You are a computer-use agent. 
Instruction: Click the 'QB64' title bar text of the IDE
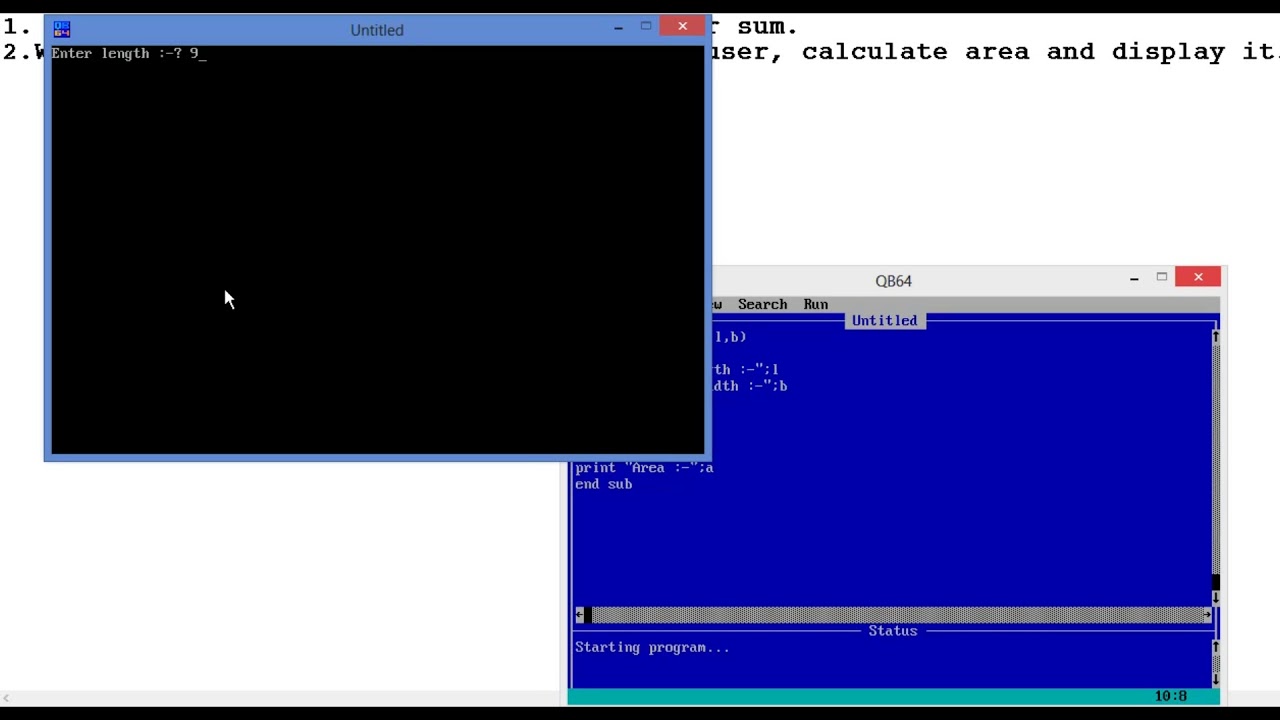pos(893,281)
